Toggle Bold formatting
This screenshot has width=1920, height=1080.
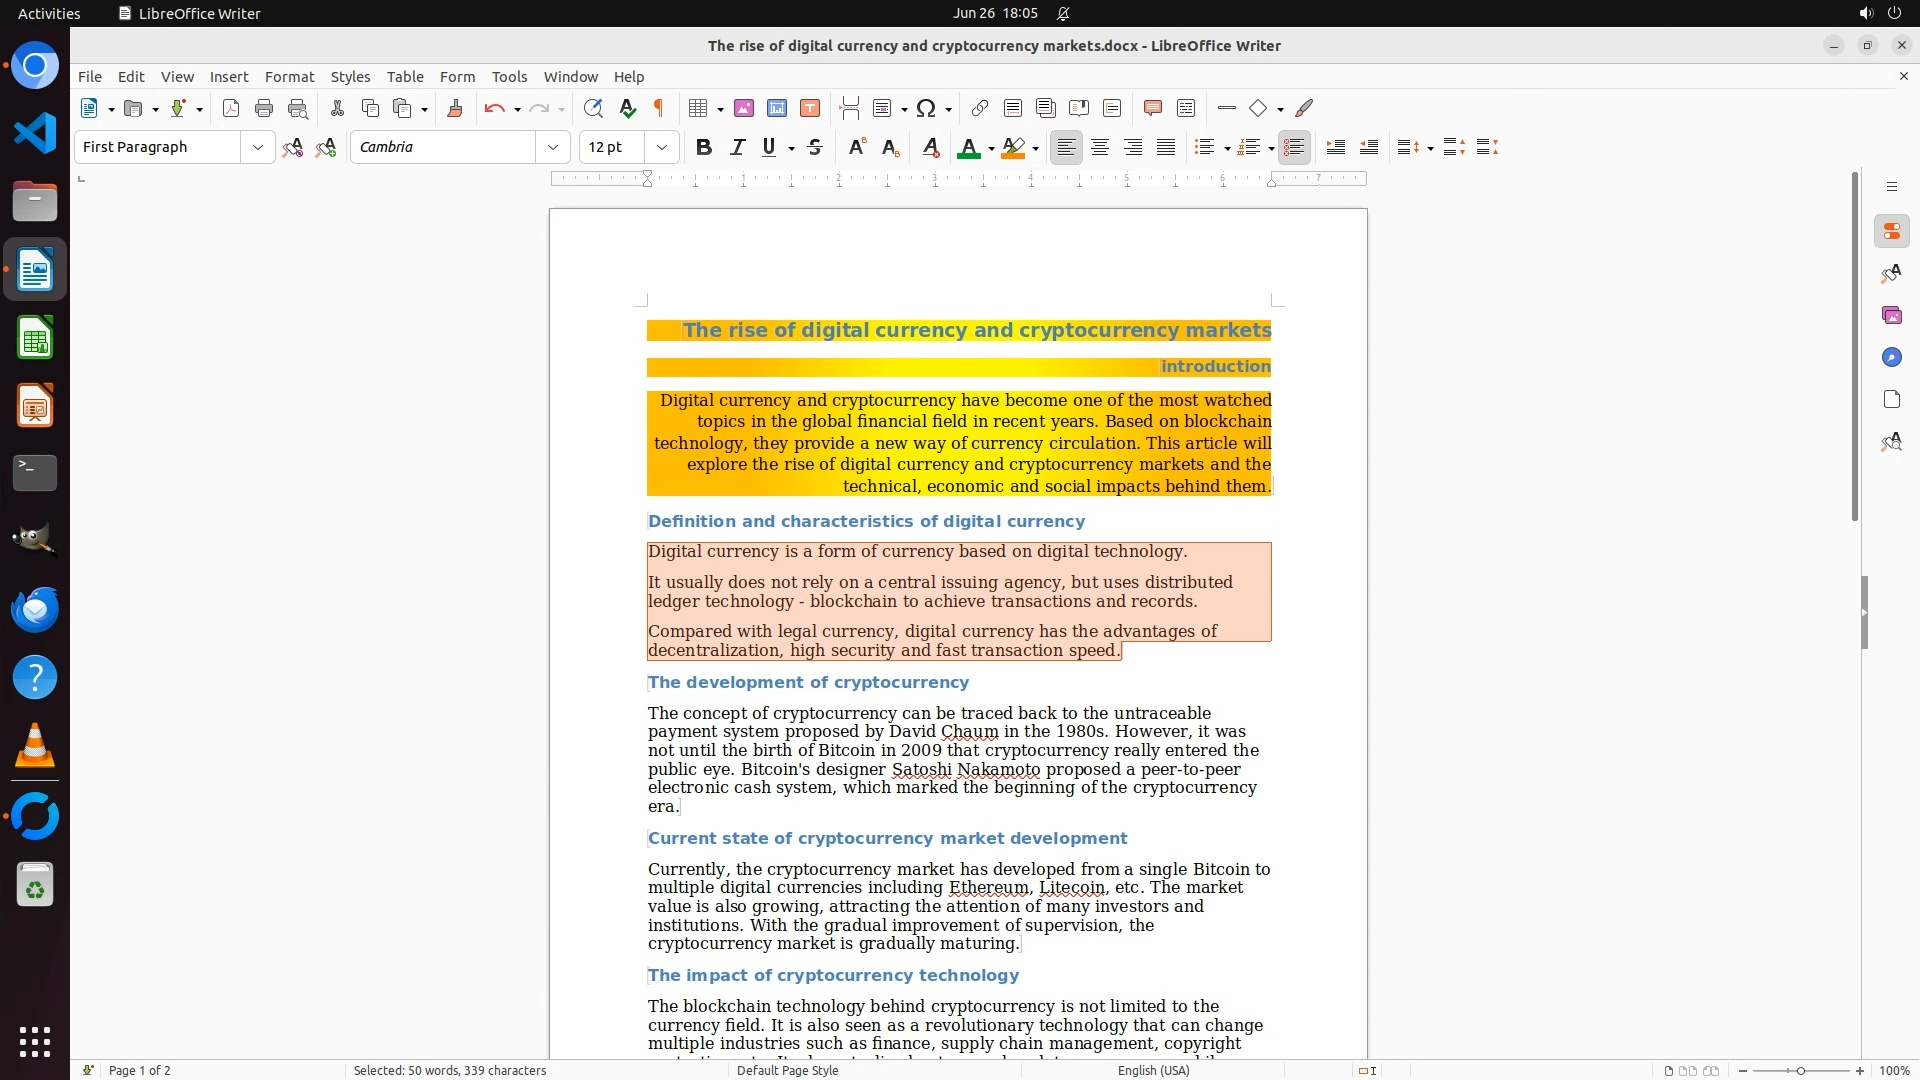704,147
